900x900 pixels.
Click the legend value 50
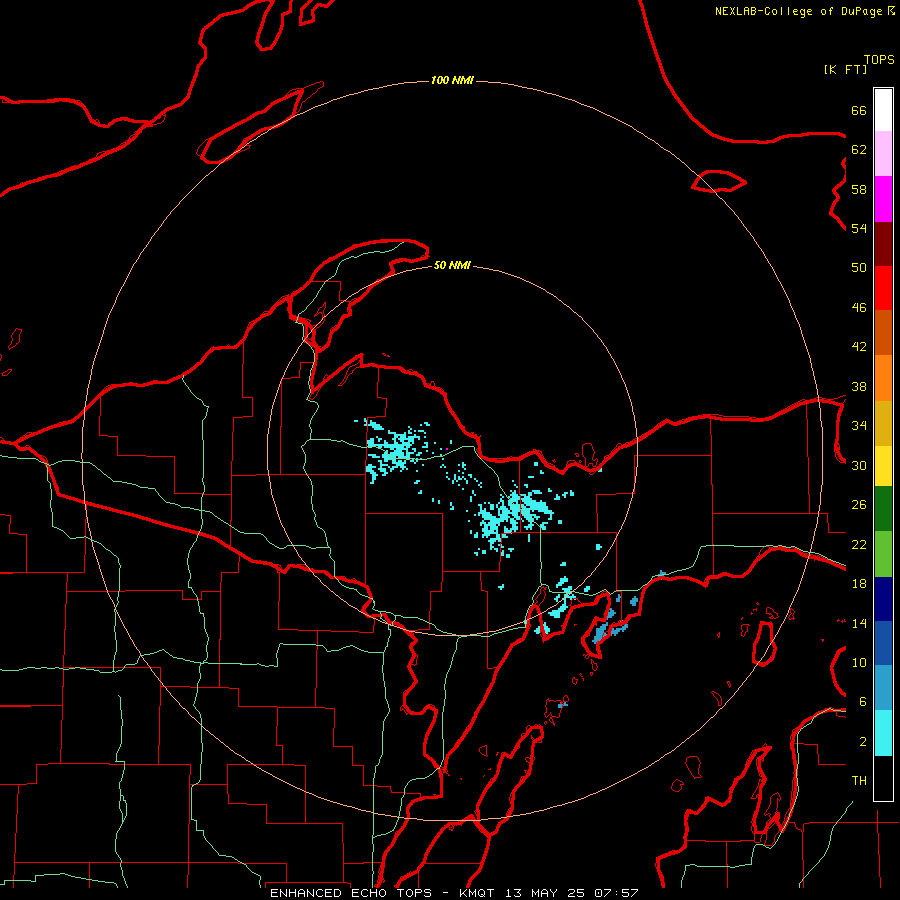tap(859, 268)
